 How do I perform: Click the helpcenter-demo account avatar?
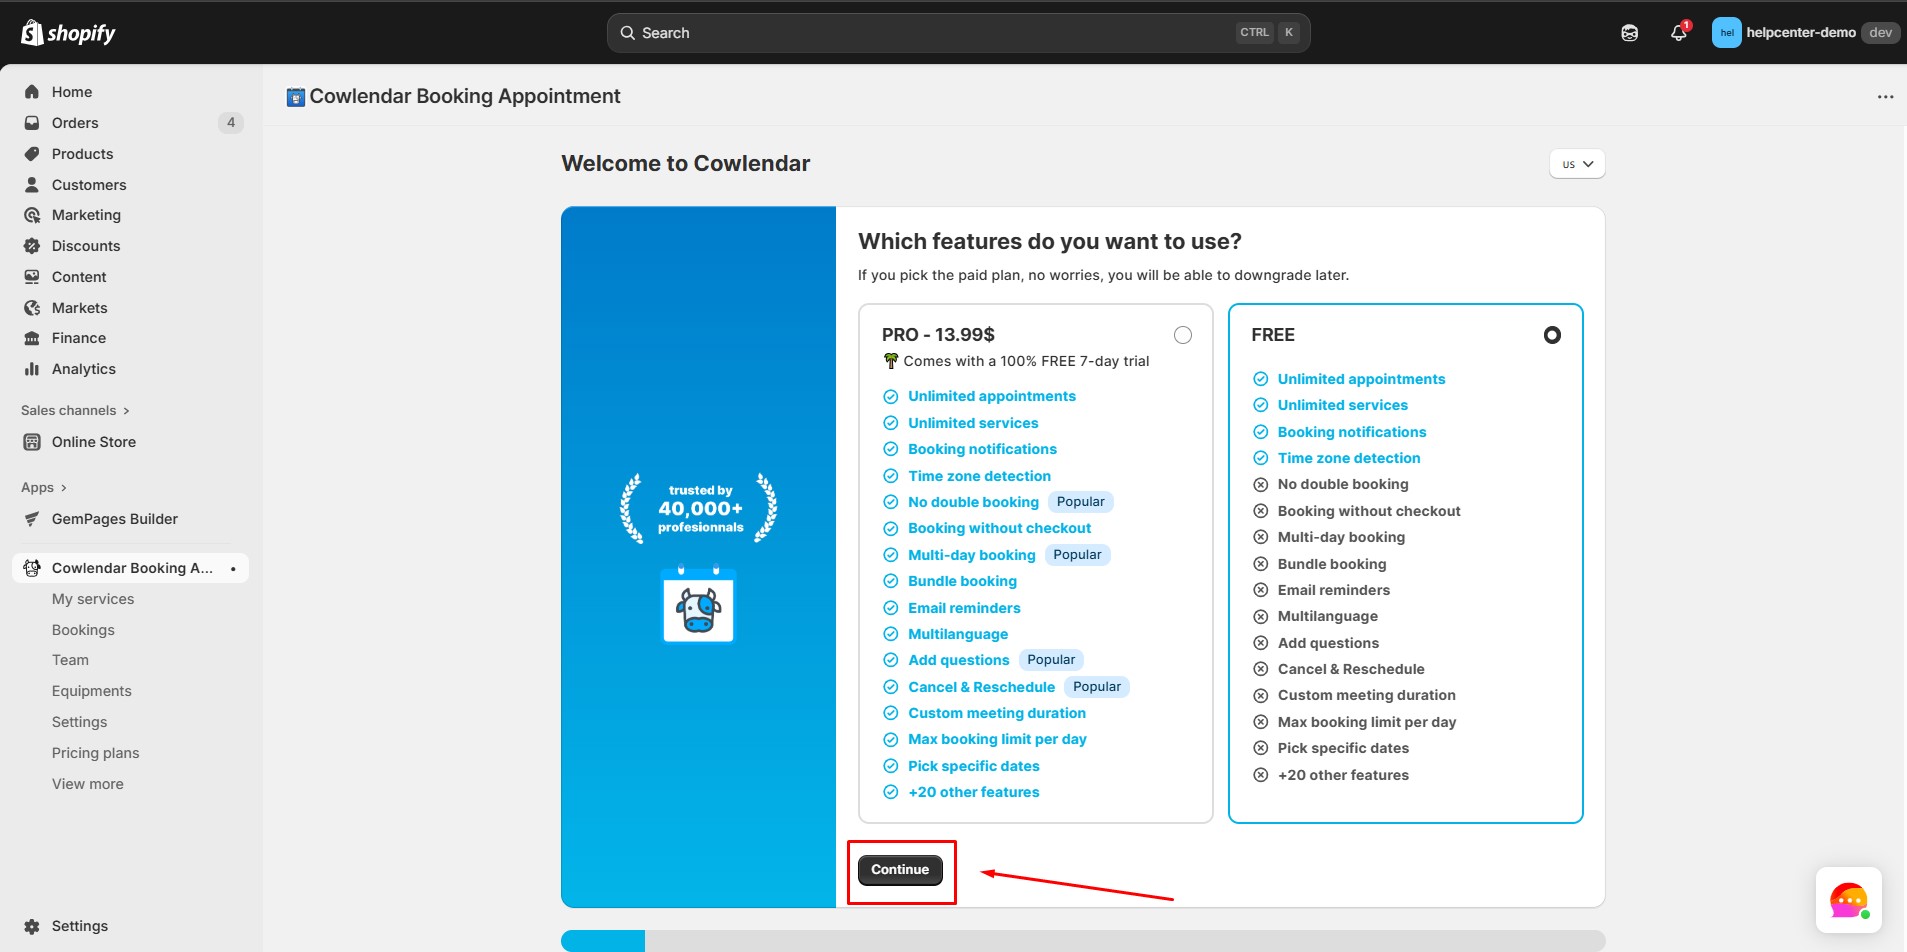click(x=1726, y=33)
